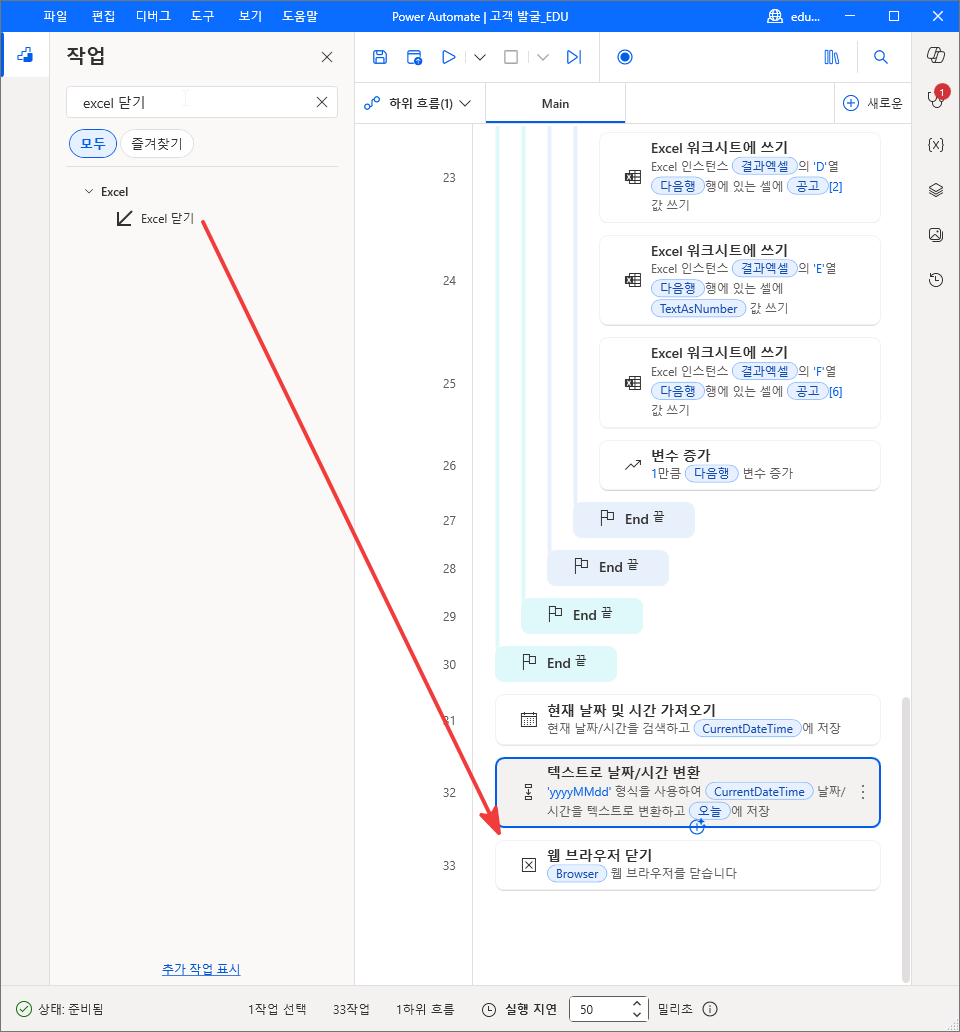The width and height of the screenshot is (960, 1032).
Task: Close the 작업 panel
Action: (x=326, y=57)
